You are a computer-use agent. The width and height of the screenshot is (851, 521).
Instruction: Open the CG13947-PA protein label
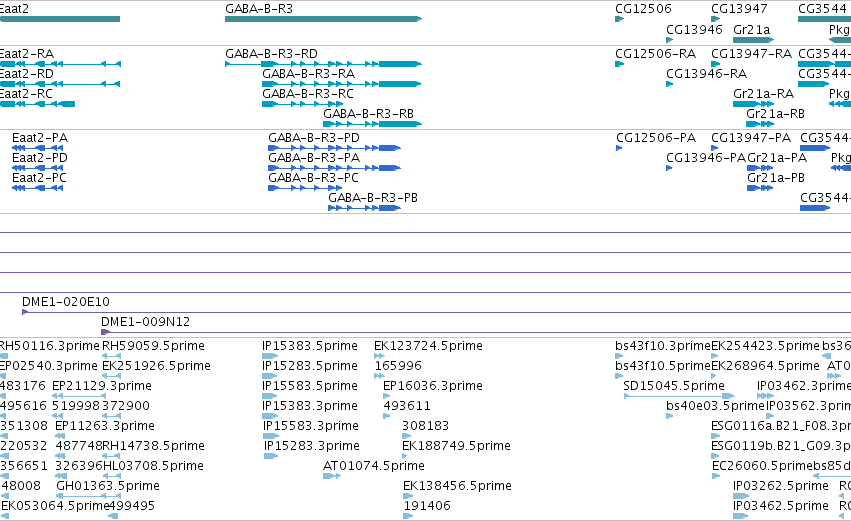751,138
